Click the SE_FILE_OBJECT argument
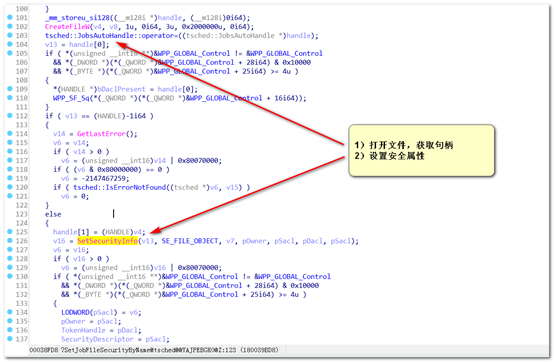This screenshot has height=362, width=554. click(190, 241)
